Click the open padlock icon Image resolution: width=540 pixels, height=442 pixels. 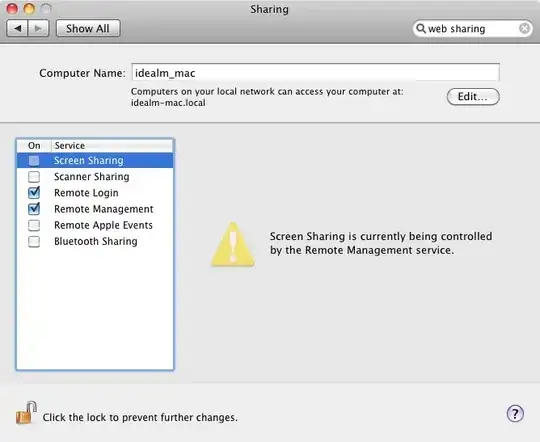[27, 413]
